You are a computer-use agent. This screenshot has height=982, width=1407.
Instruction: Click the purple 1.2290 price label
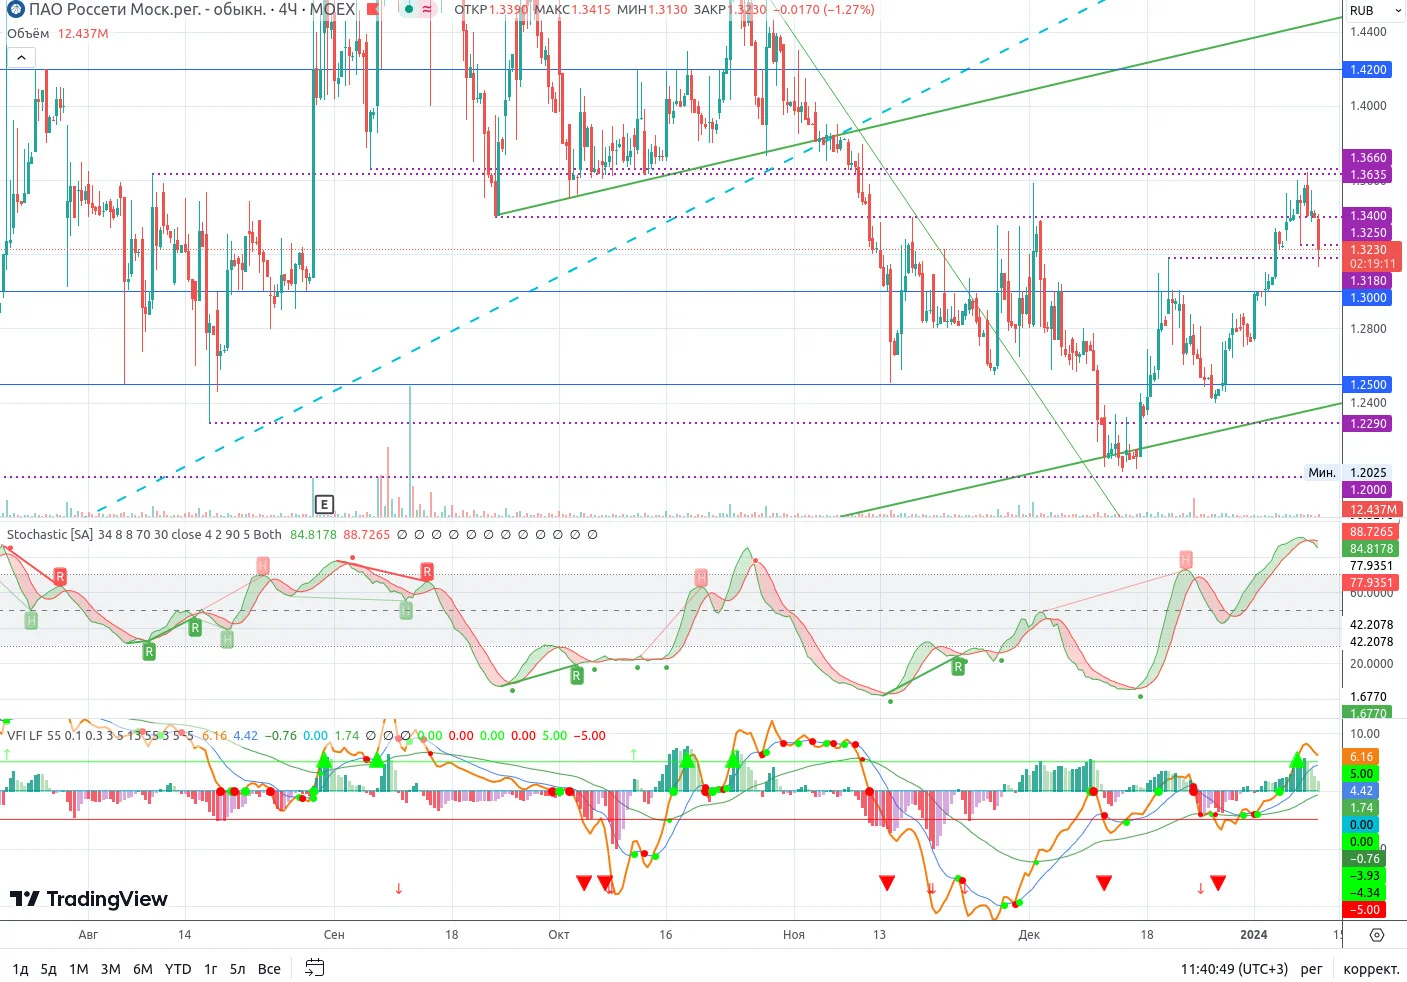click(x=1368, y=424)
